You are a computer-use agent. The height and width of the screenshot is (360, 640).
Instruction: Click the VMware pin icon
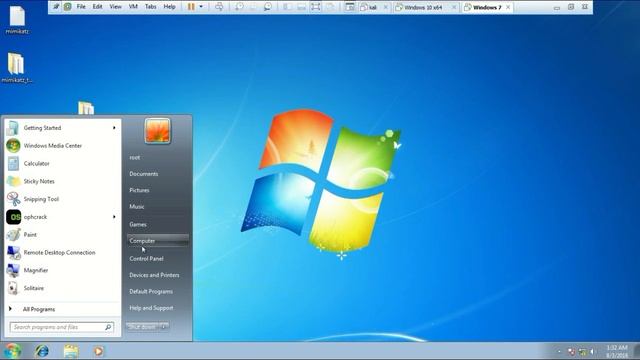[x=56, y=7]
